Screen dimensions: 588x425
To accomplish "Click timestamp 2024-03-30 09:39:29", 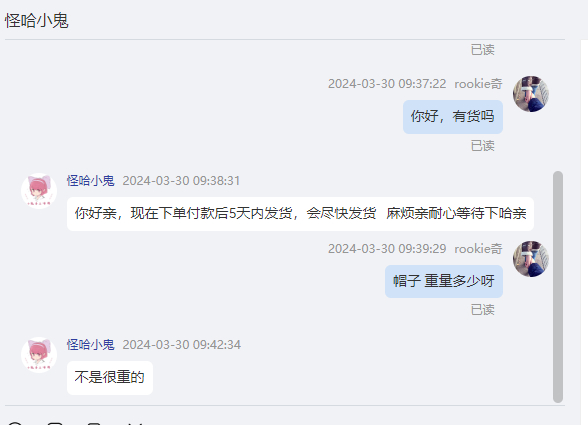I will [387, 249].
